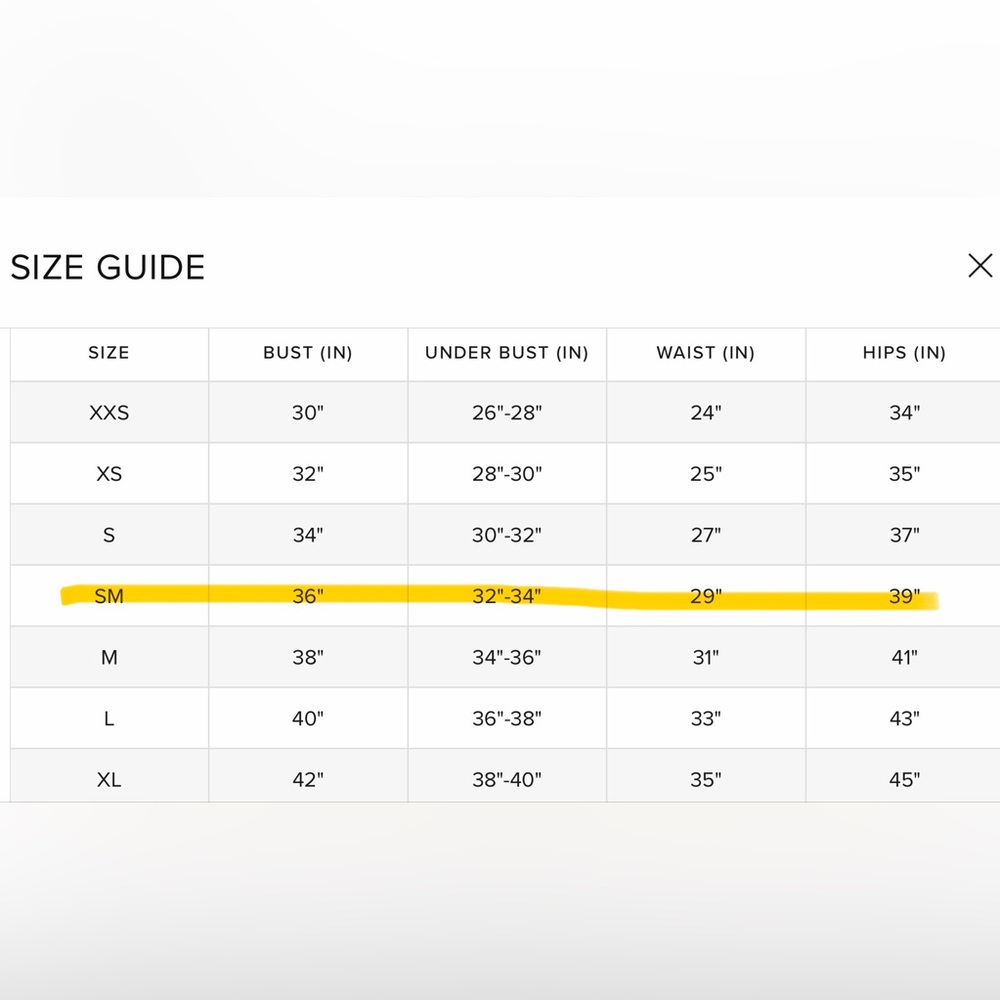
Task: Click the WAIST (IN) column header
Action: [x=706, y=353]
